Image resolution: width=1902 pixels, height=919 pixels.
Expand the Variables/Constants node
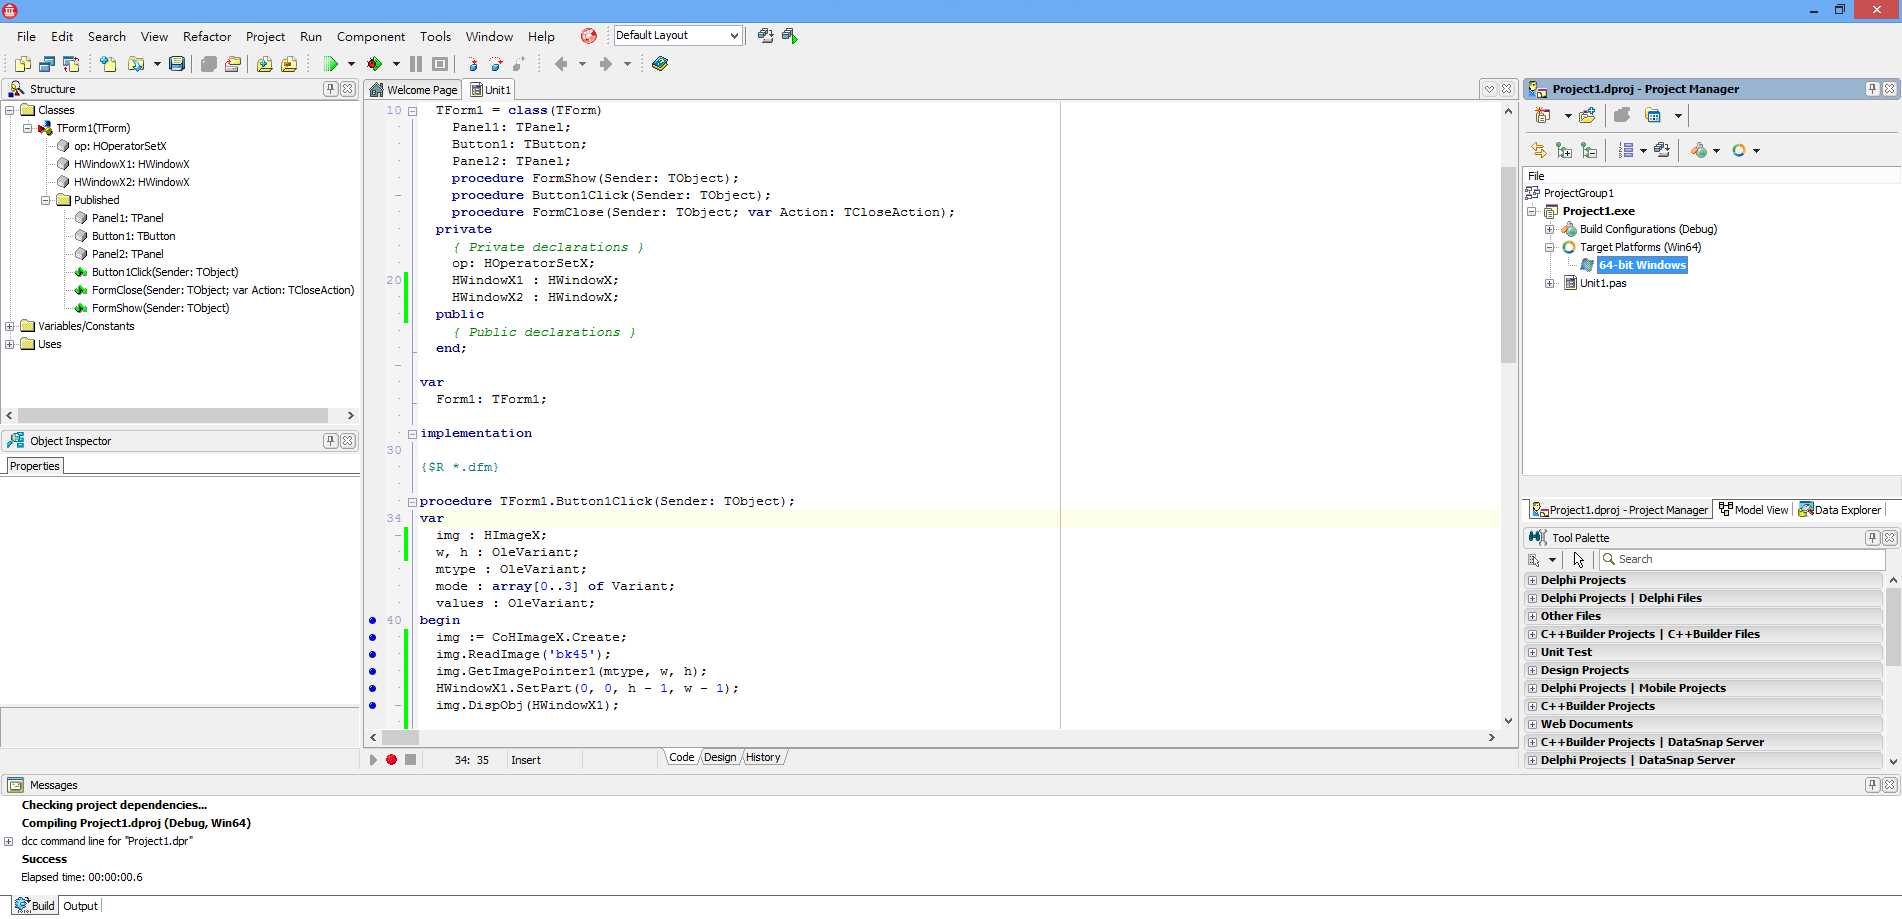tap(10, 326)
